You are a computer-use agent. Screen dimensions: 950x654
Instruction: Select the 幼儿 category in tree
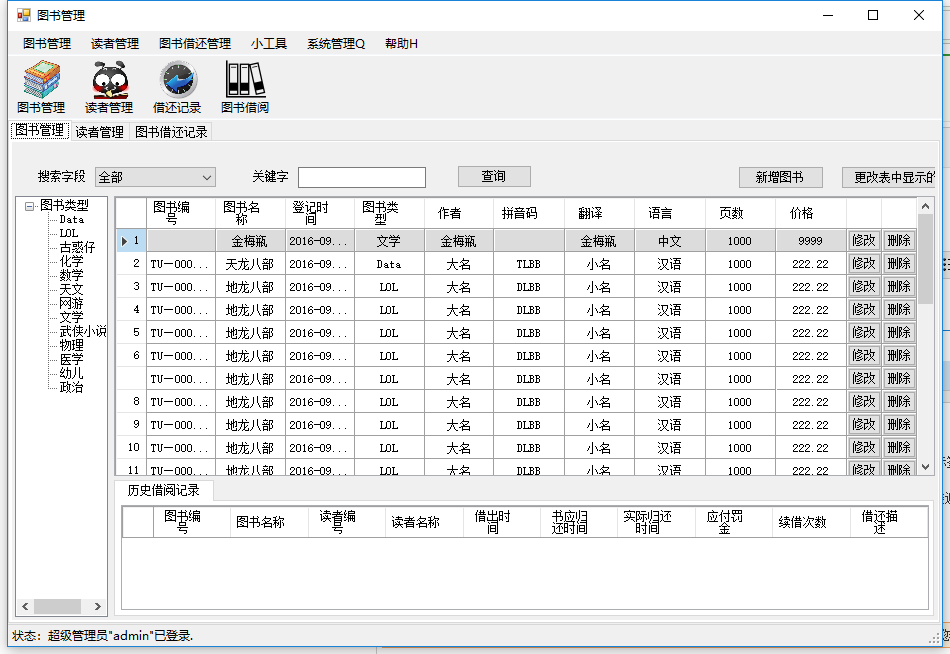(71, 373)
